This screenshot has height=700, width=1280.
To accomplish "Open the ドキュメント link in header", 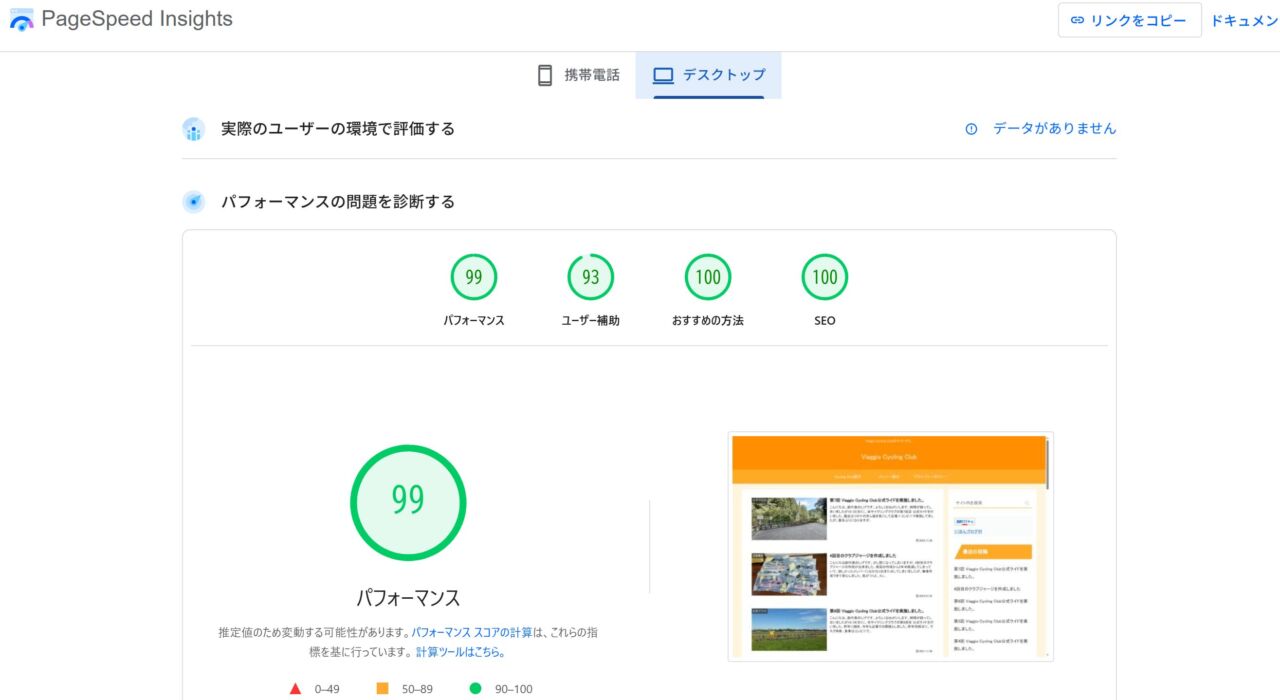I will [1244, 20].
